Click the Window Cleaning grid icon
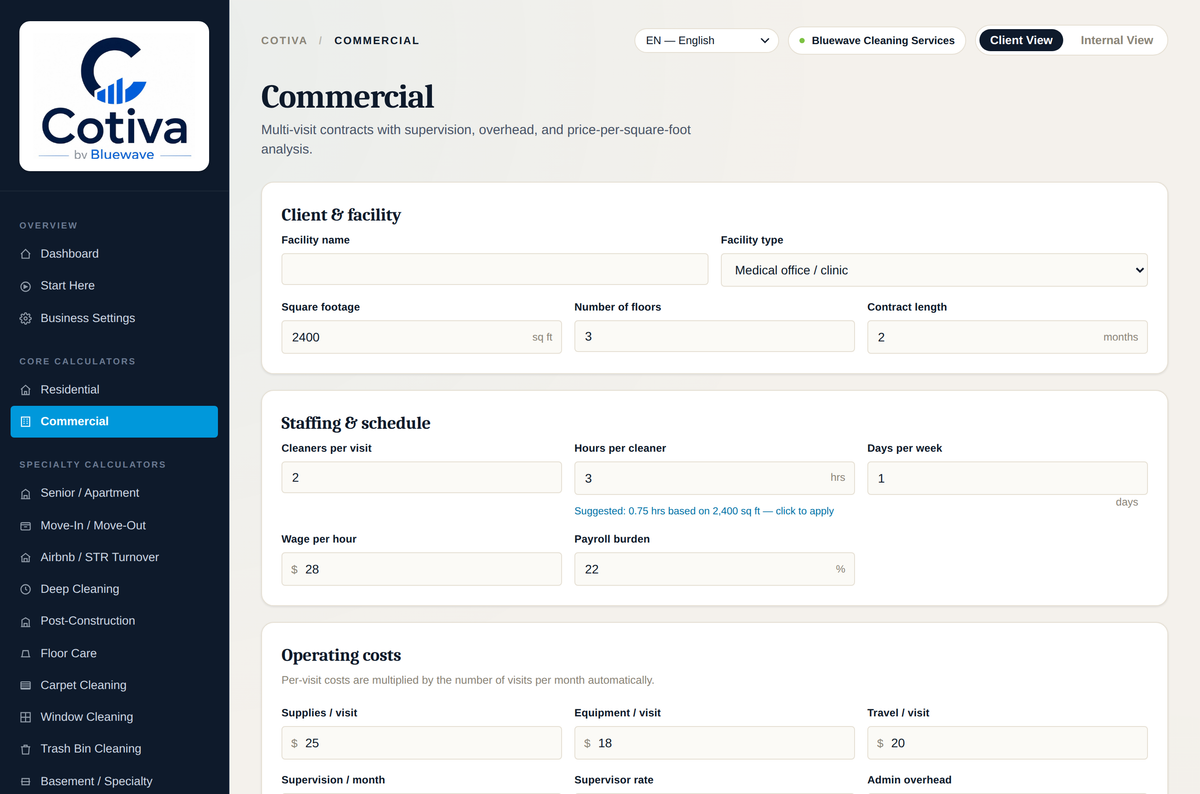The width and height of the screenshot is (1200, 794). (x=26, y=717)
